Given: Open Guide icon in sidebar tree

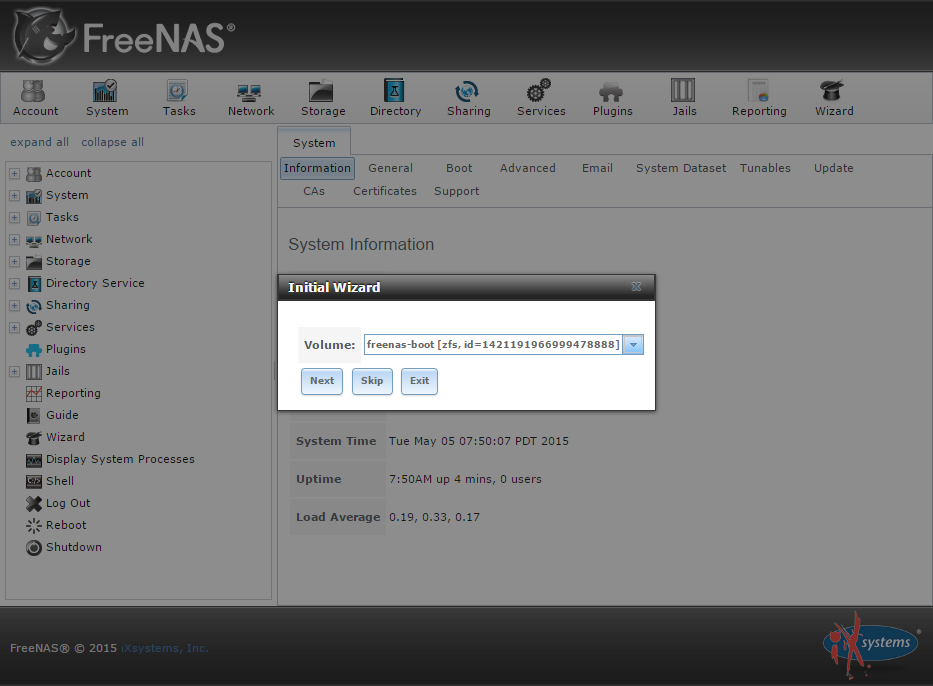Looking at the screenshot, I should click(34, 415).
